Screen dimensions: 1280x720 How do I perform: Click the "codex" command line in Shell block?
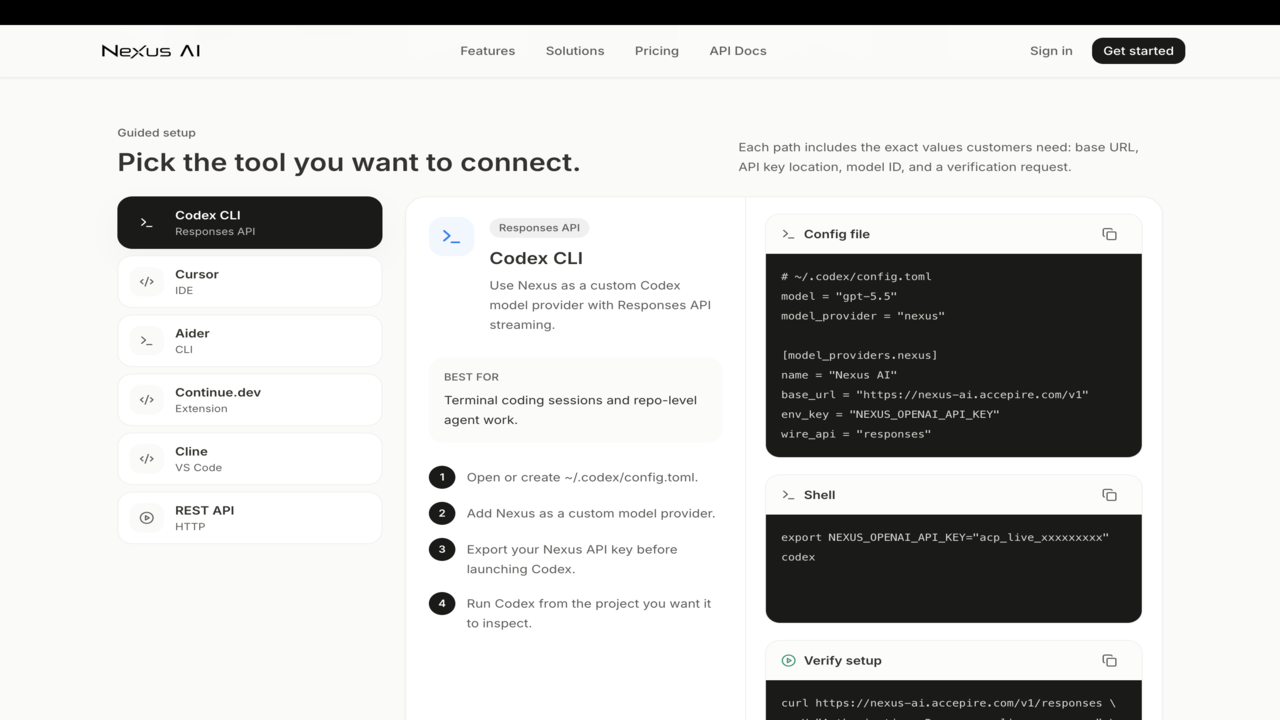click(798, 557)
